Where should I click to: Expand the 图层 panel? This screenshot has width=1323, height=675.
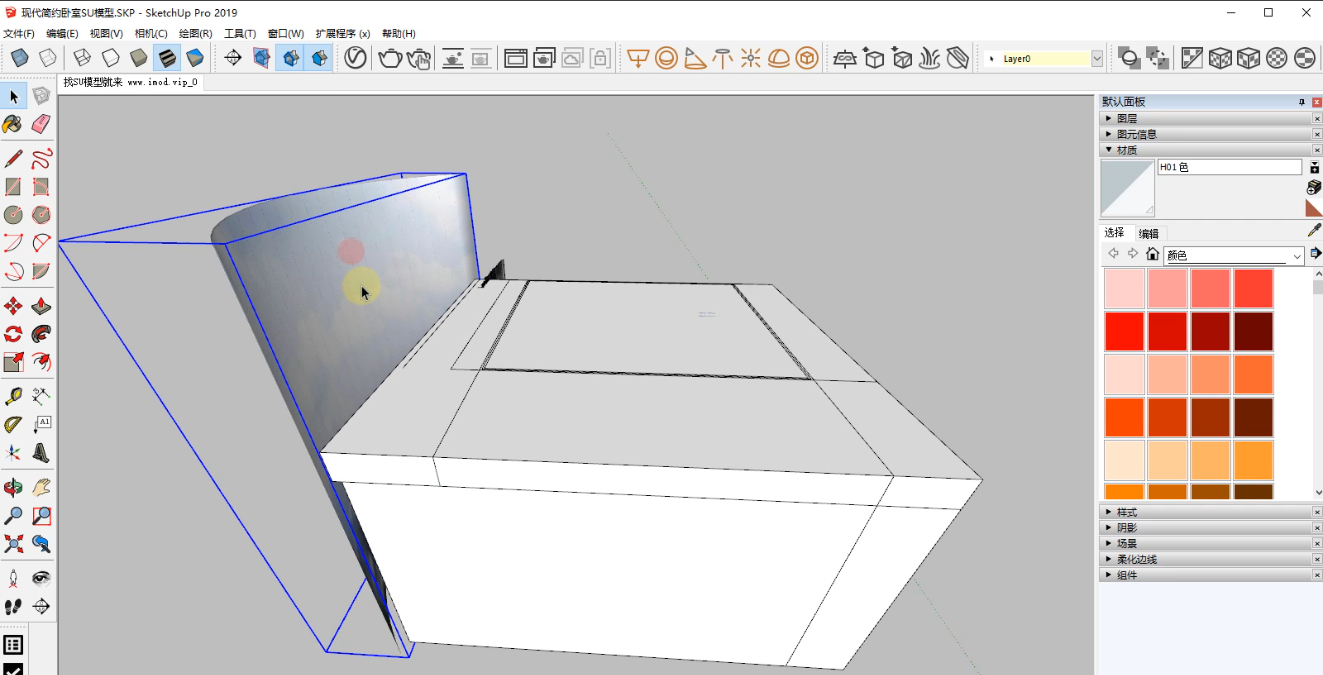(x=1108, y=118)
